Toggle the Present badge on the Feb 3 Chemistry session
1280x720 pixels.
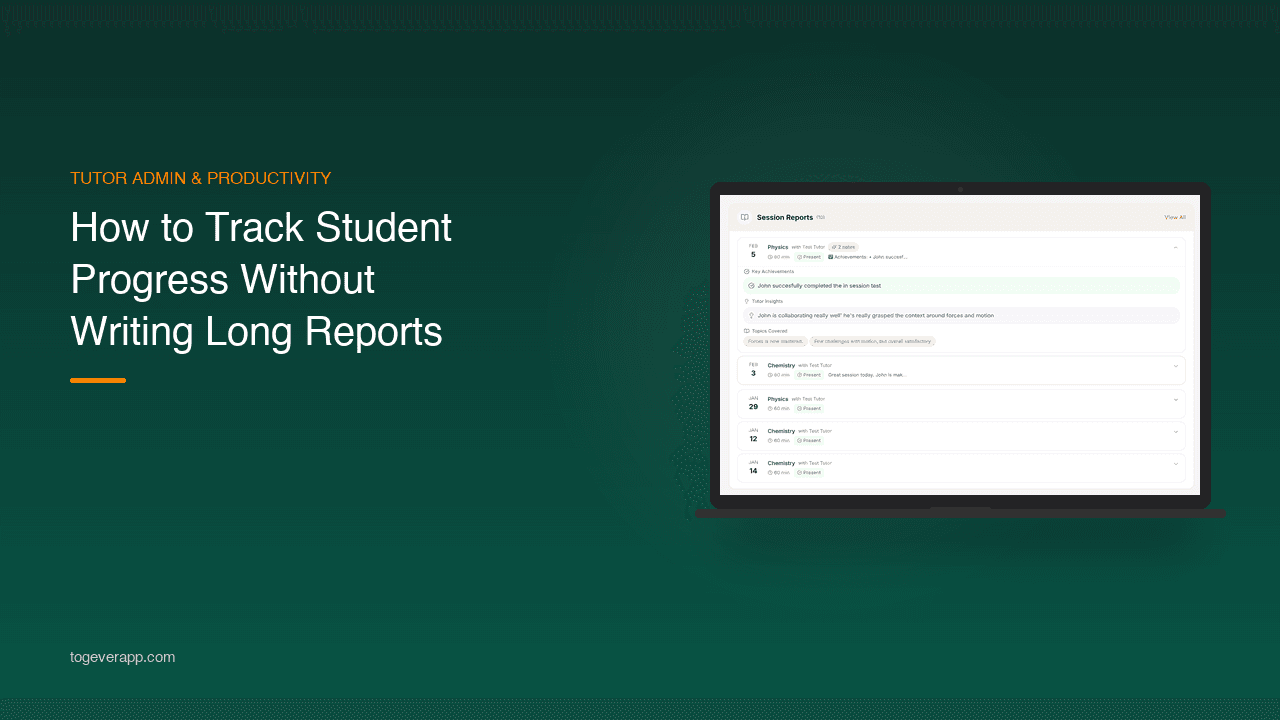click(810, 373)
